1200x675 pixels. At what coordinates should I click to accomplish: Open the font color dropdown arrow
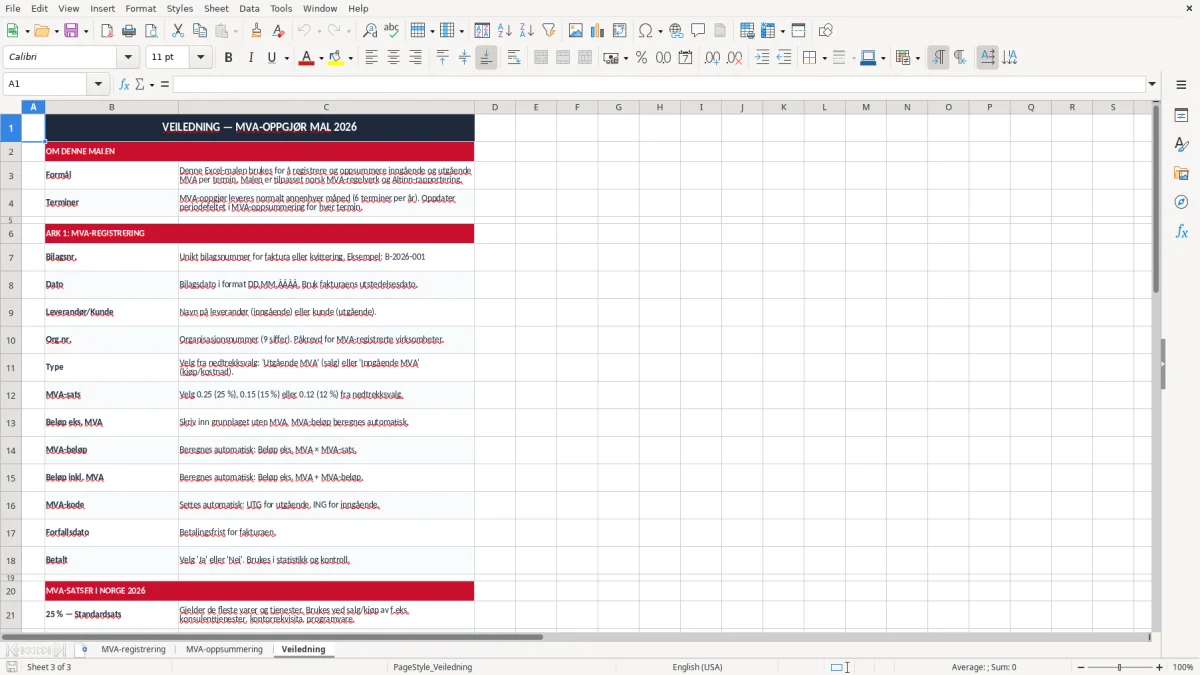pos(321,58)
